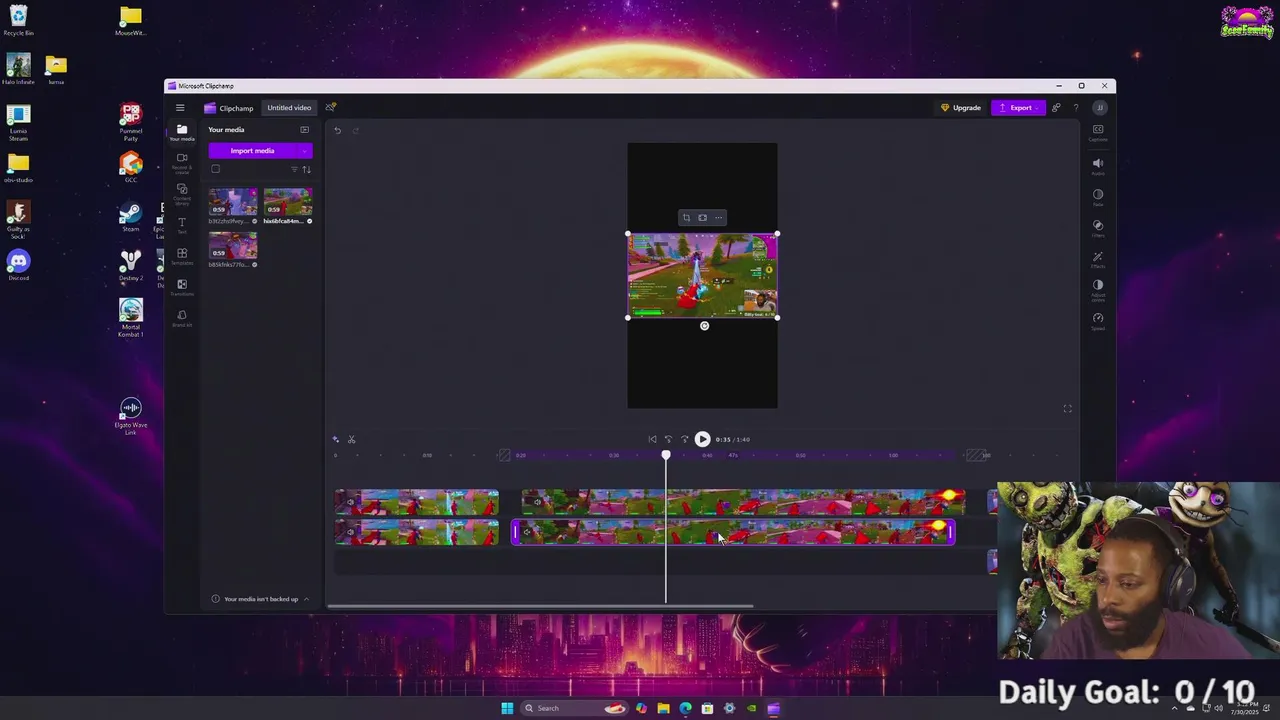1280x720 pixels.
Task: Click the selected clip's left trim handle
Action: 515,533
